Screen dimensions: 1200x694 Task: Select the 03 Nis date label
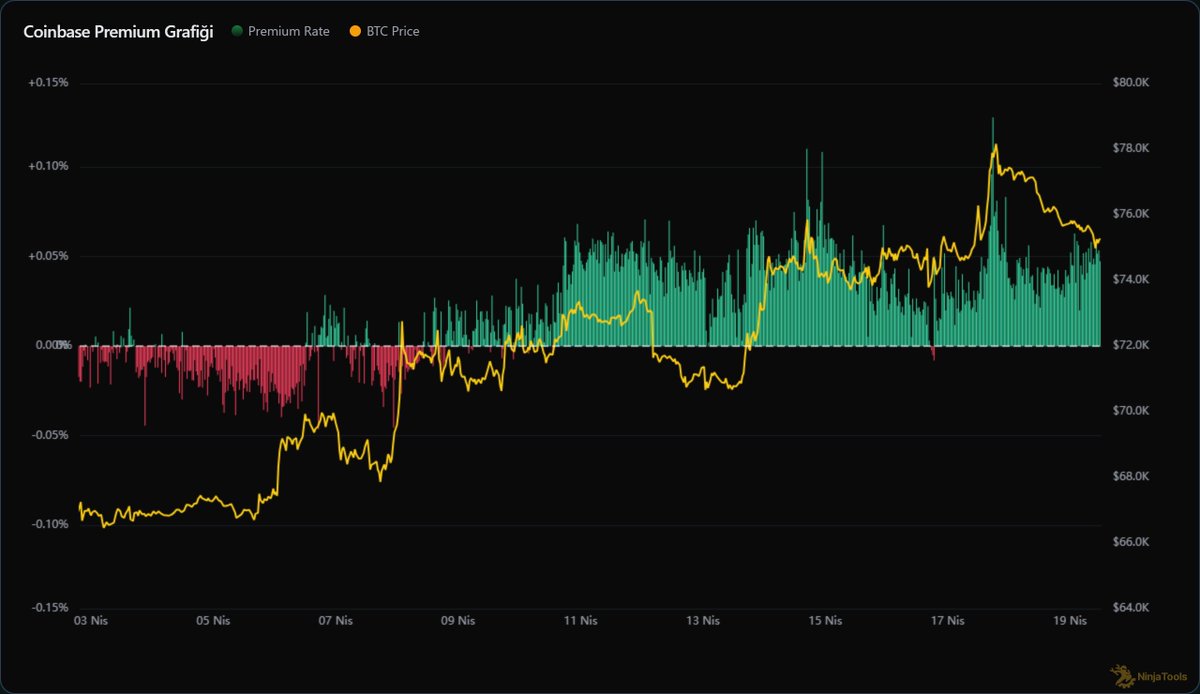point(91,621)
